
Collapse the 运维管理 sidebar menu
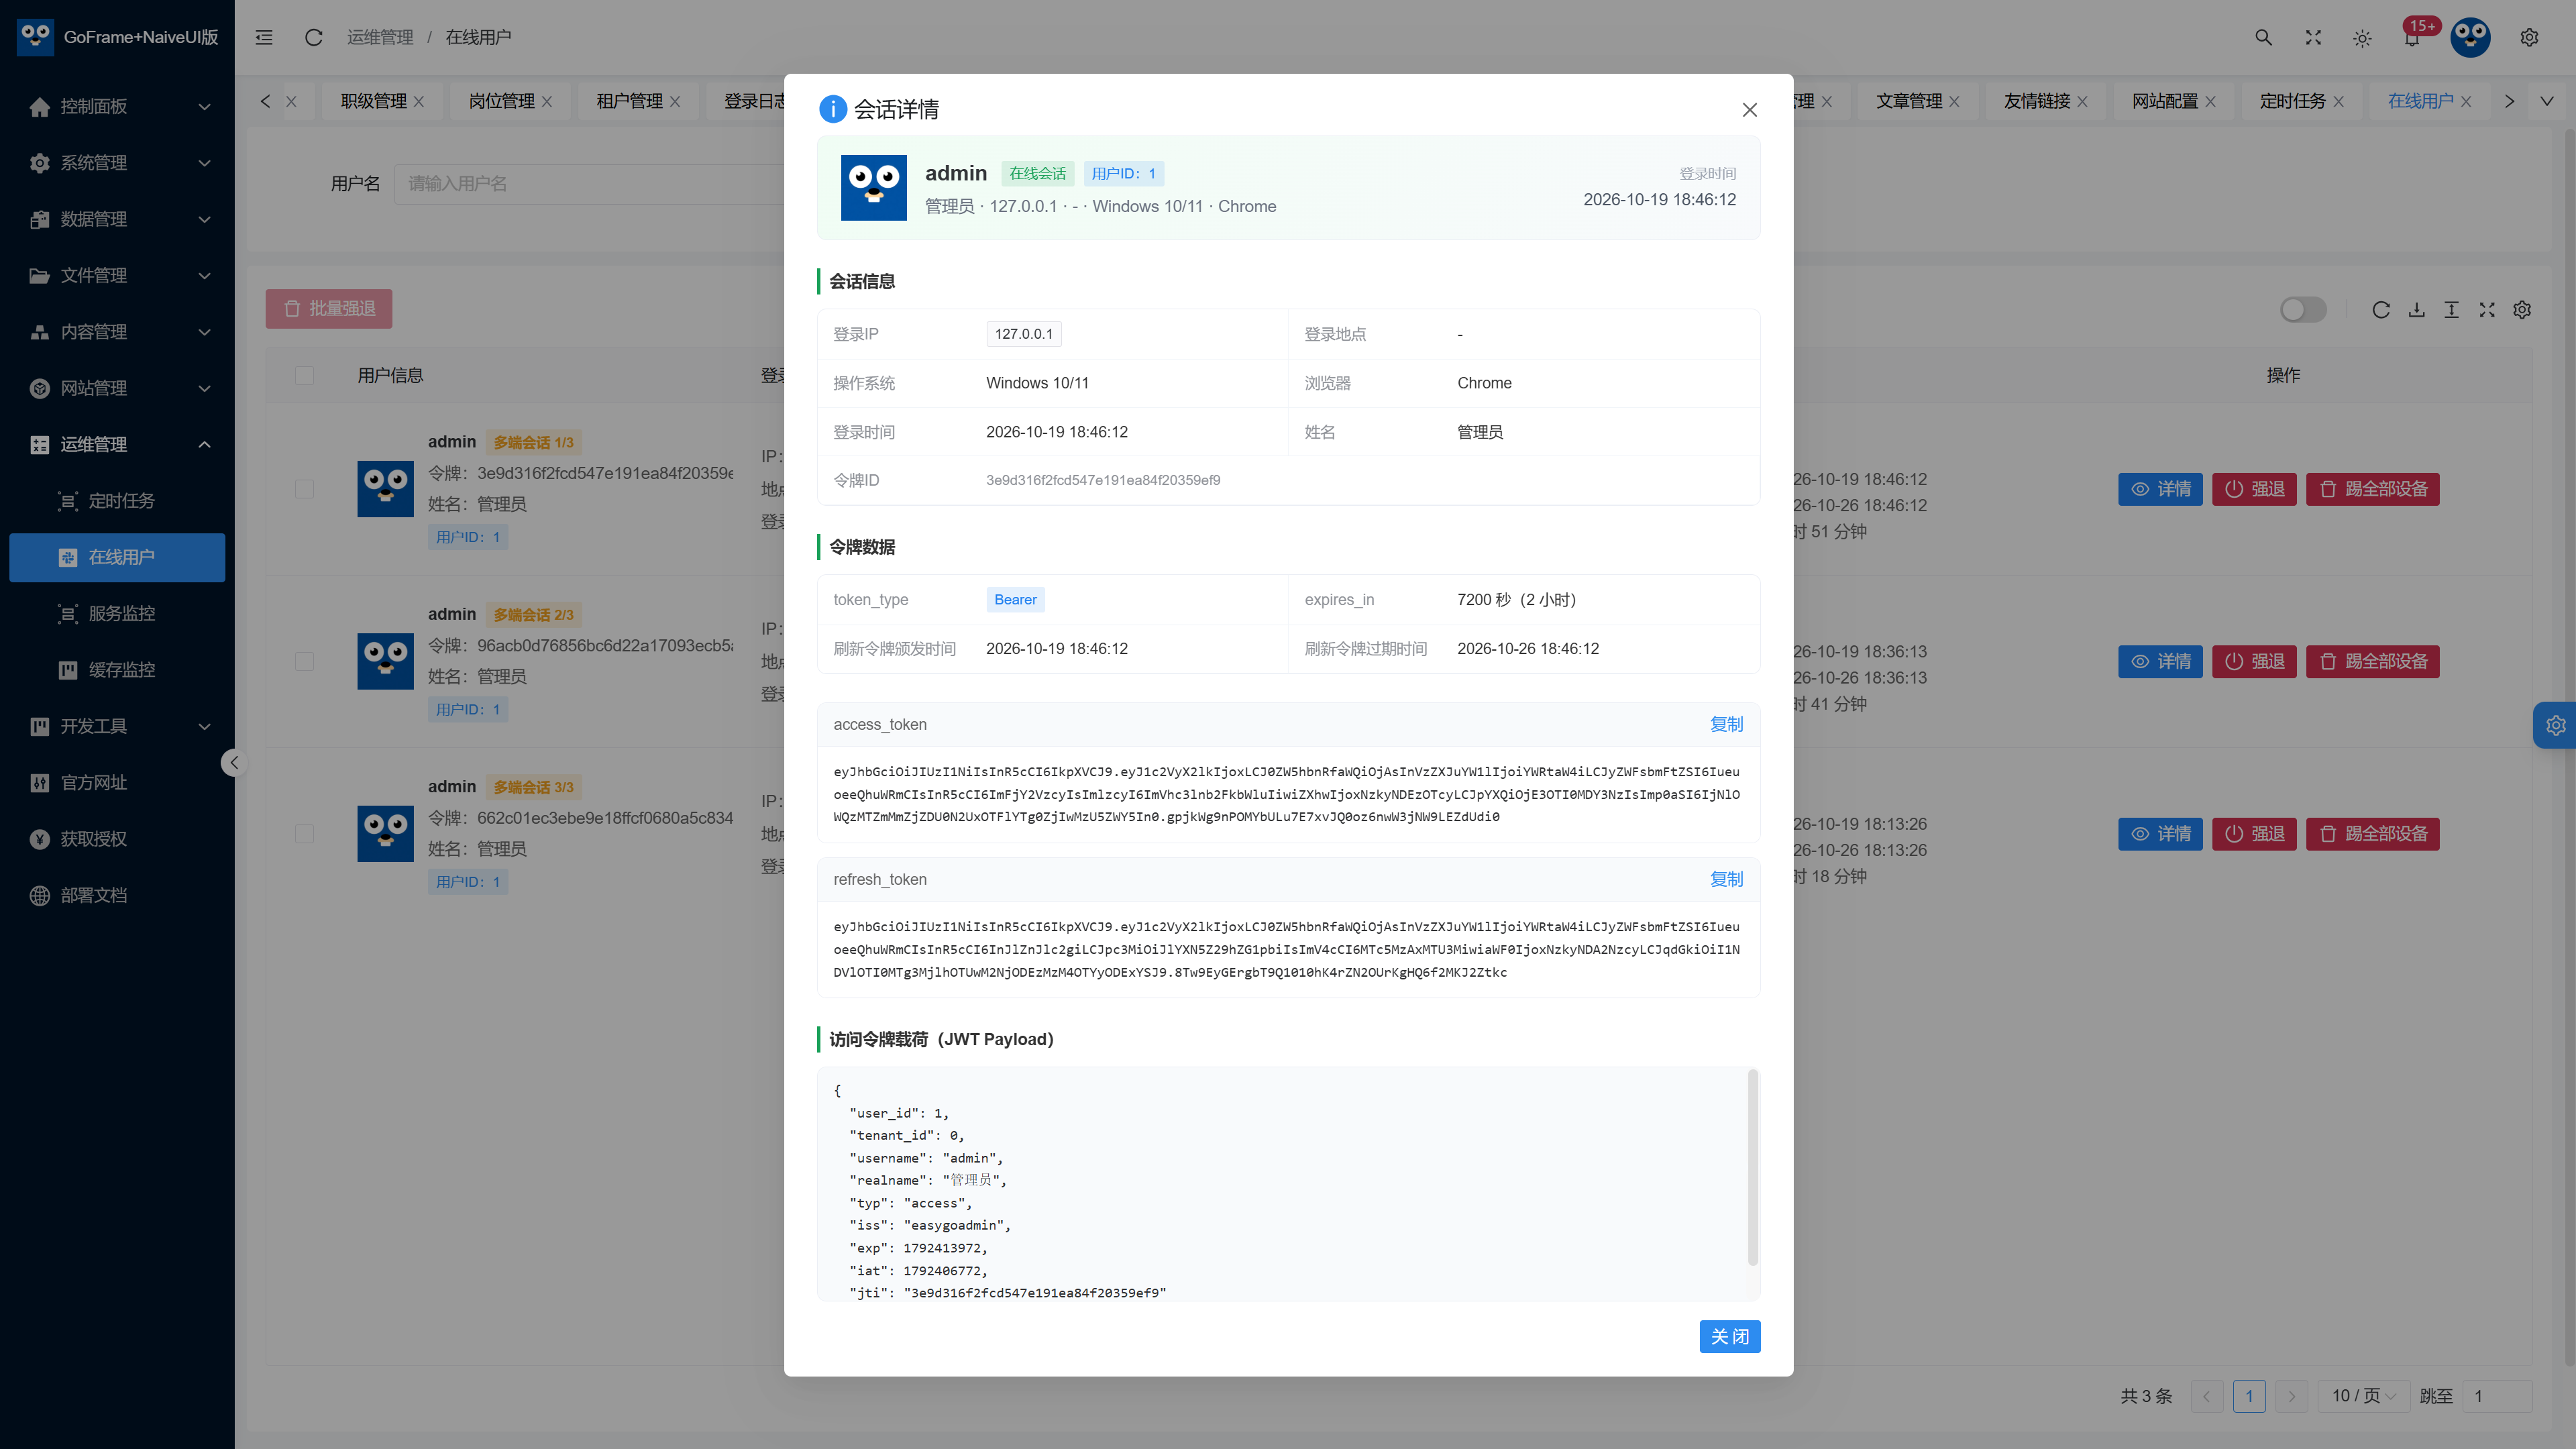pos(117,444)
